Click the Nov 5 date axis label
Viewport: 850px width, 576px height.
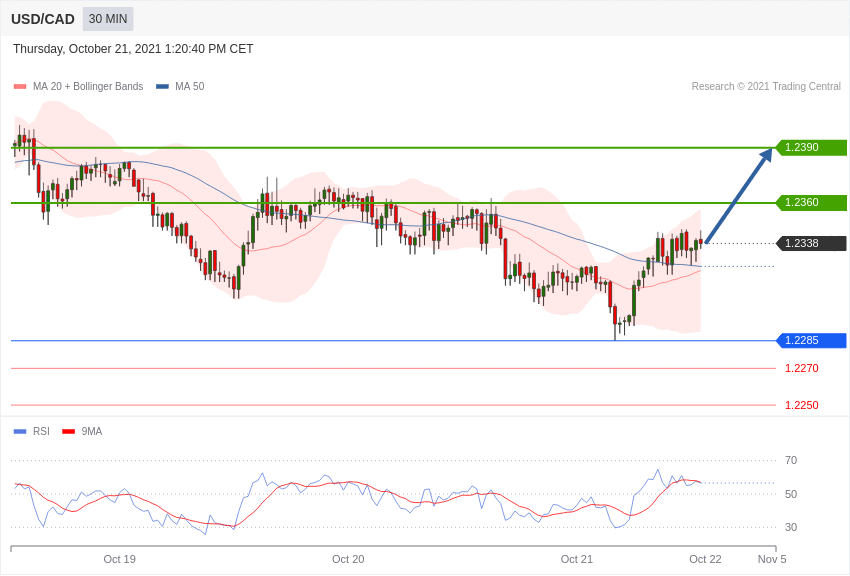[x=772, y=559]
